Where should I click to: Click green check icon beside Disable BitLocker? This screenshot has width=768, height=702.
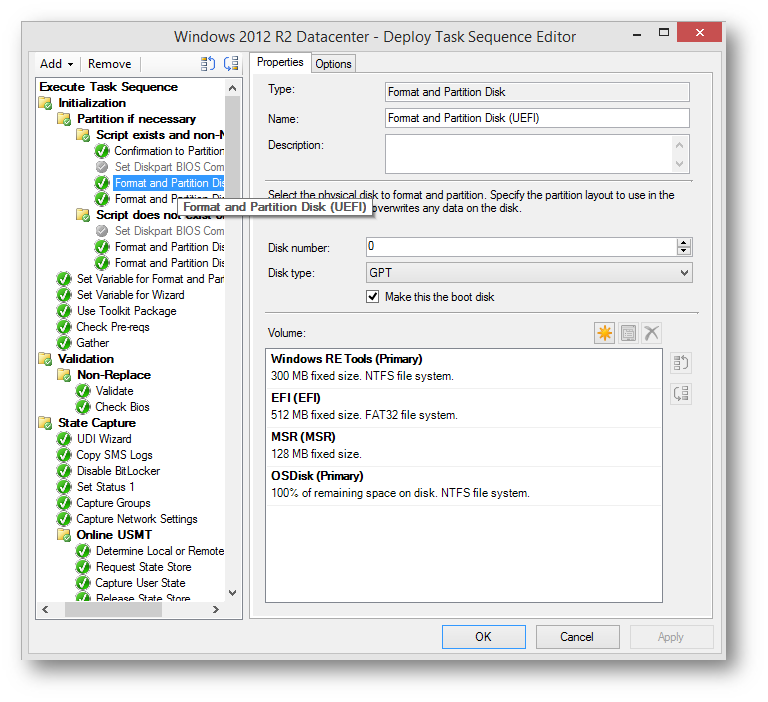(64, 471)
